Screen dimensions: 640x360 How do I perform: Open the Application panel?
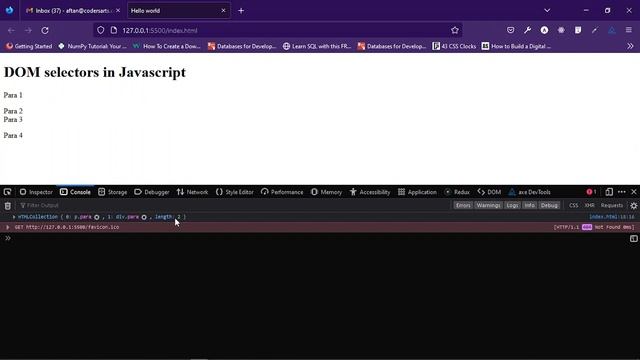pos(417,192)
